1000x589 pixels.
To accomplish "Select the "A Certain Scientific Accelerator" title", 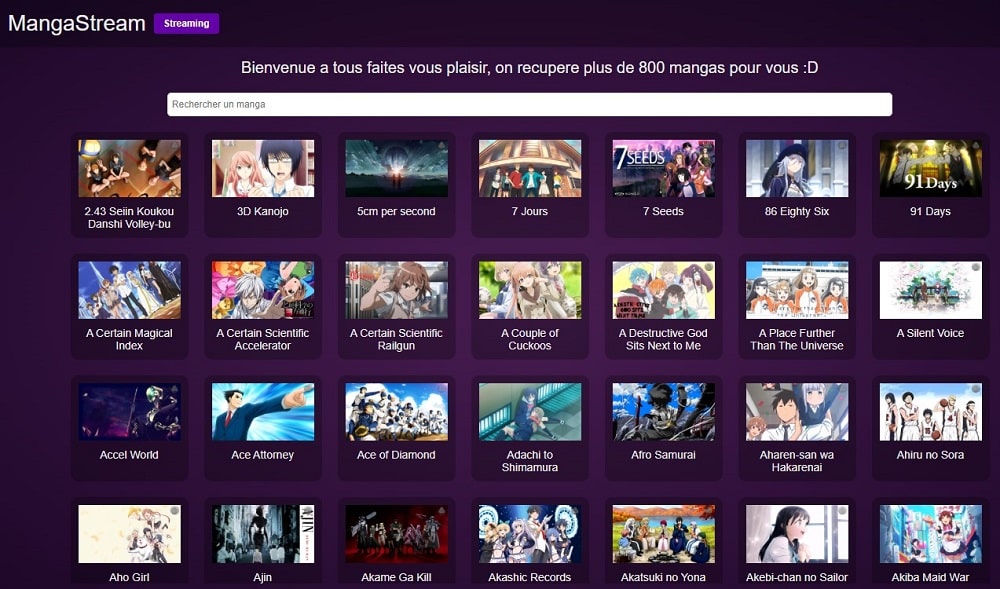I will [x=263, y=339].
